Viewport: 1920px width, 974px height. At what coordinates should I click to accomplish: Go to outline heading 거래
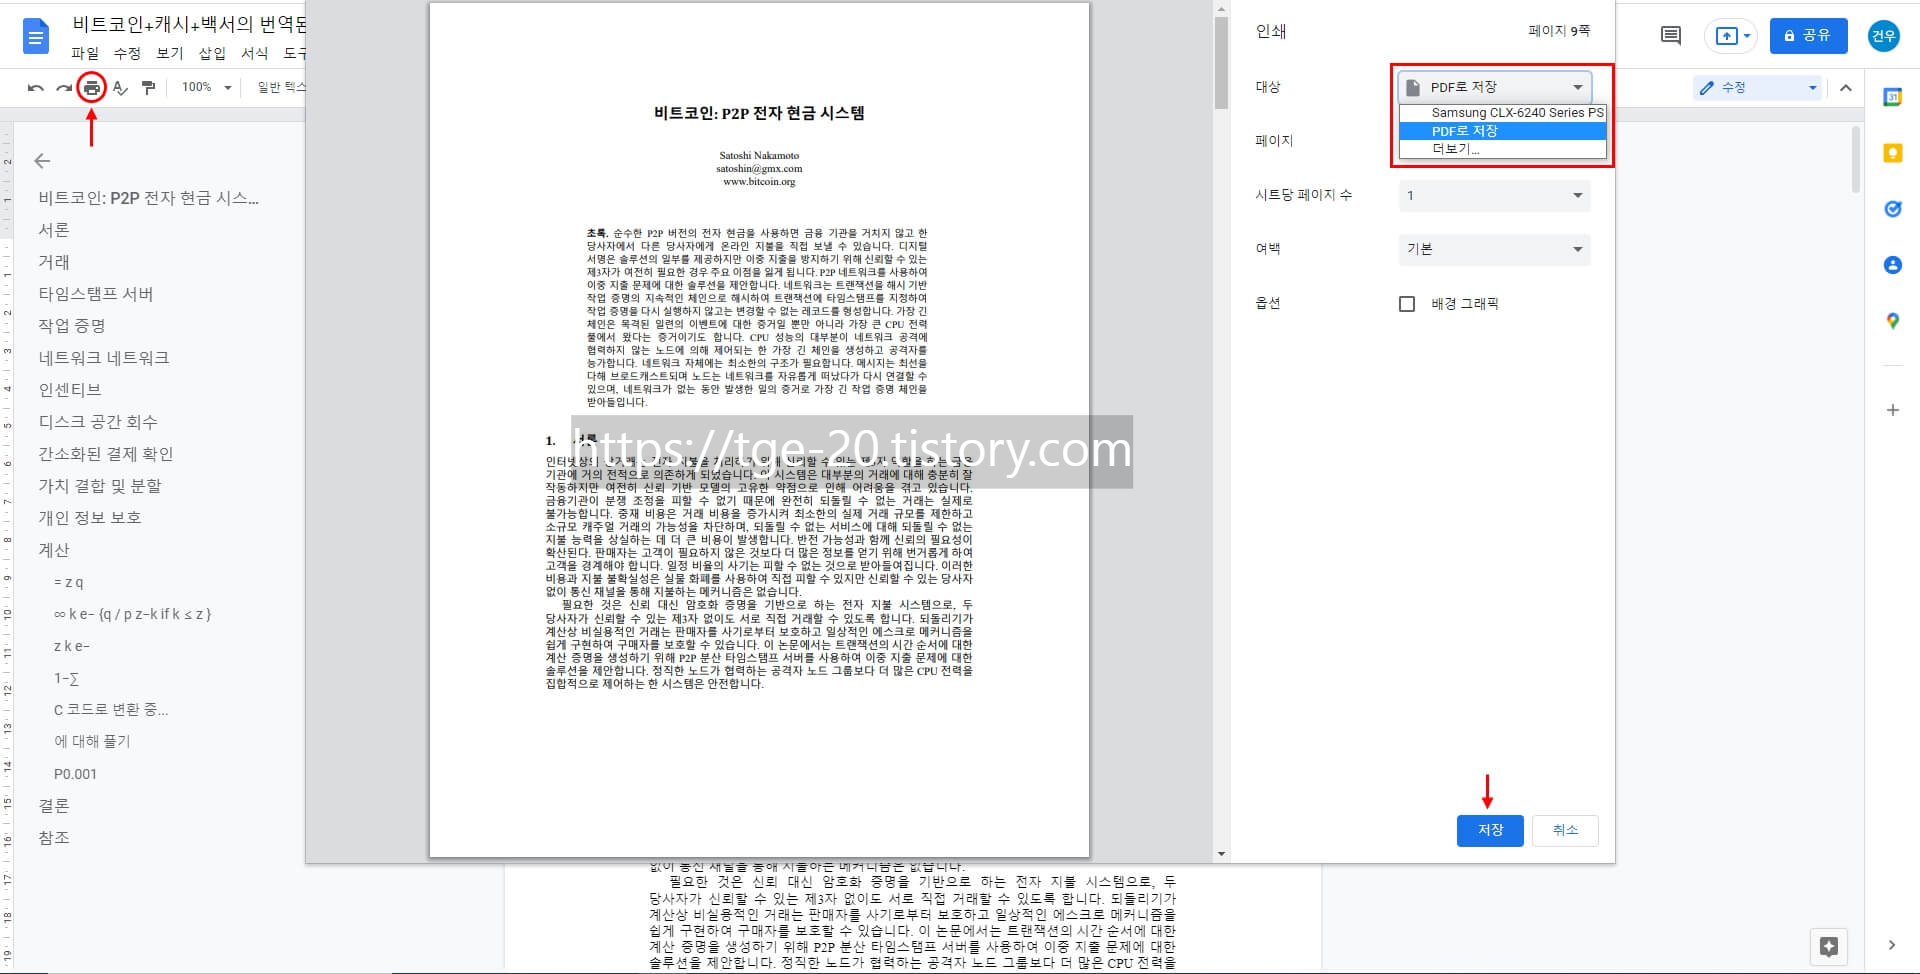pos(54,262)
